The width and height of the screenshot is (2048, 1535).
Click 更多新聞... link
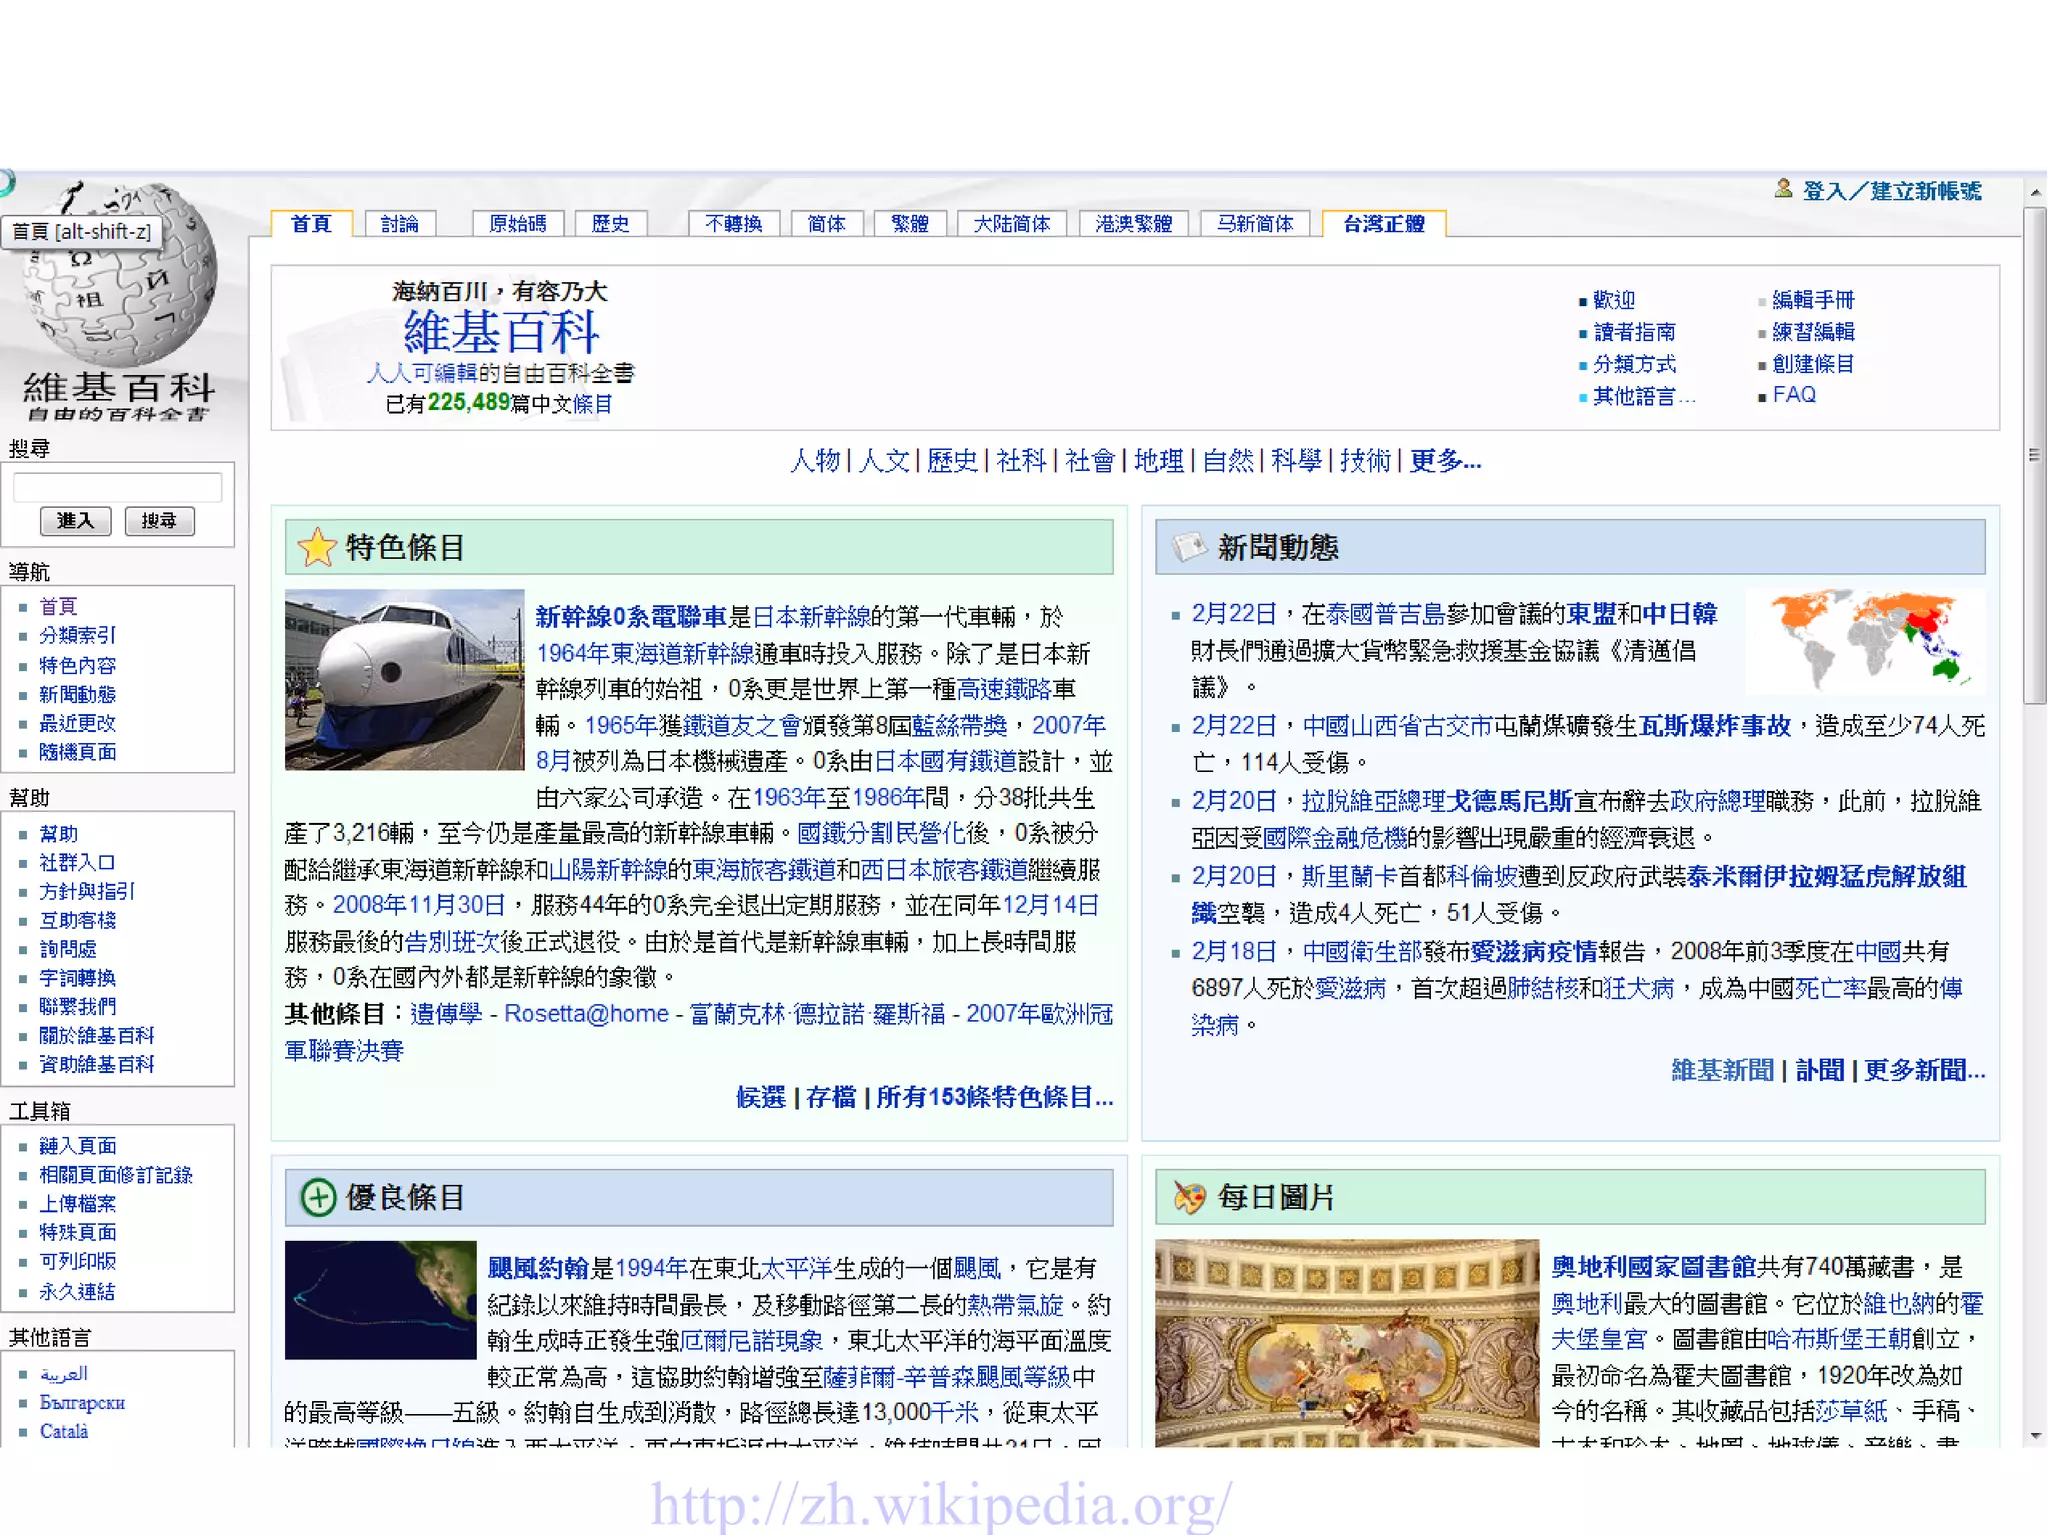pyautogui.click(x=1925, y=1070)
